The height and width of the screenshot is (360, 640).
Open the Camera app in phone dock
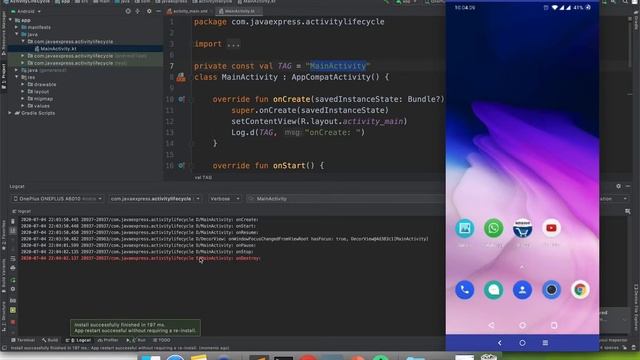(x=551, y=290)
